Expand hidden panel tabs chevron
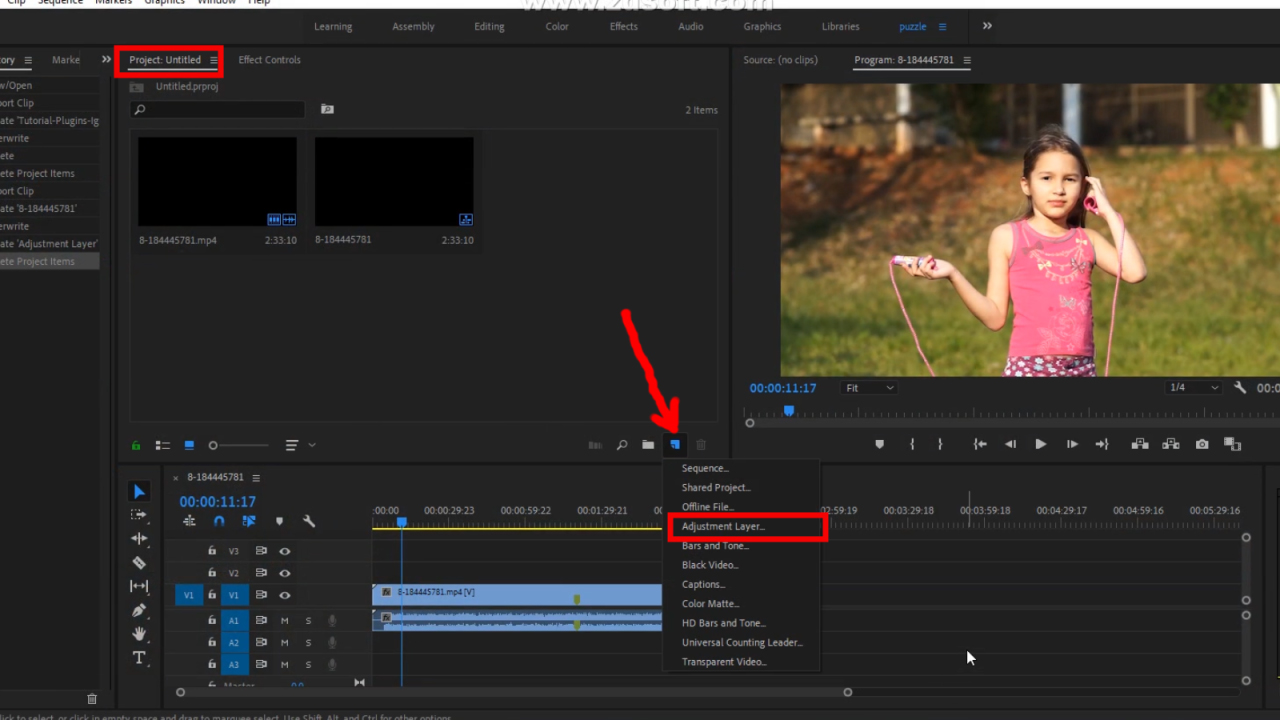This screenshot has width=1280, height=720. pyautogui.click(x=106, y=60)
